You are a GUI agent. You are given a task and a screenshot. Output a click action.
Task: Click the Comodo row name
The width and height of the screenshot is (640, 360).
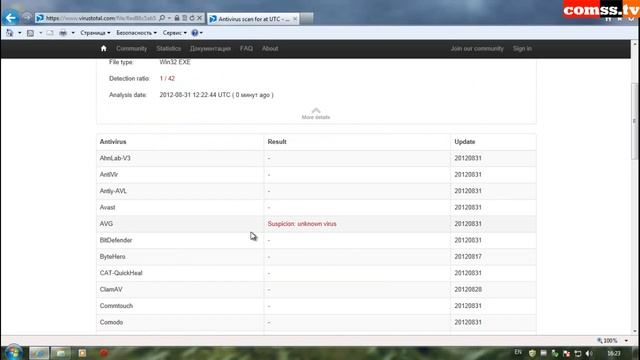tap(111, 322)
